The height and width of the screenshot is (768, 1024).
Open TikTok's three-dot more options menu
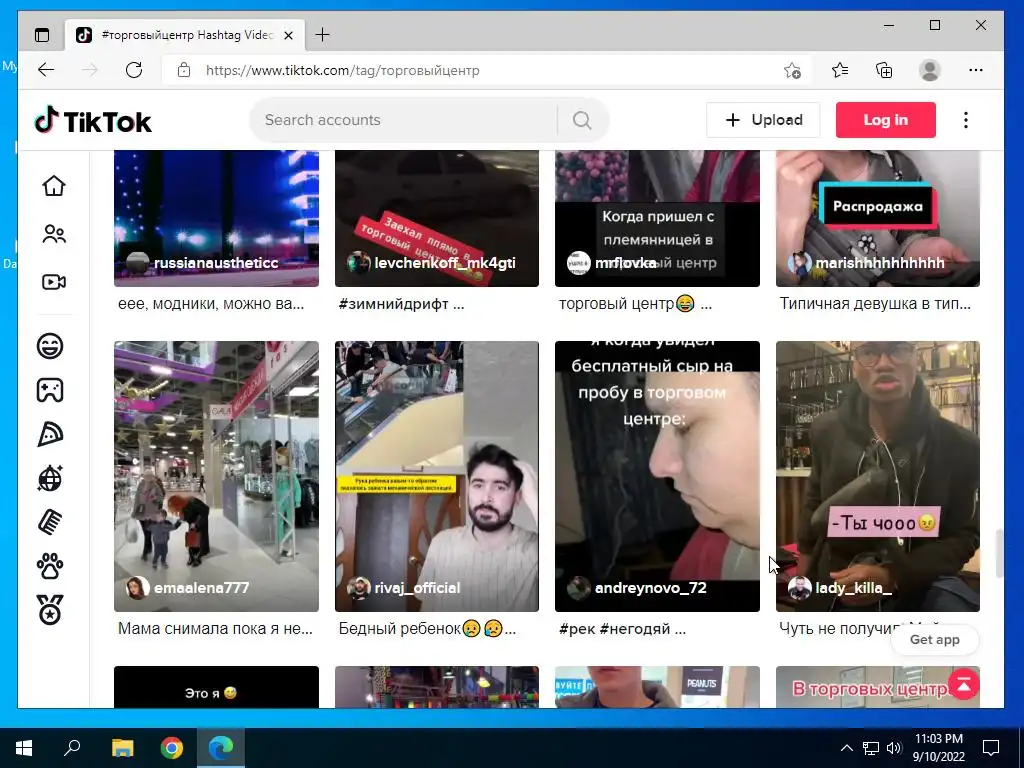coord(966,120)
